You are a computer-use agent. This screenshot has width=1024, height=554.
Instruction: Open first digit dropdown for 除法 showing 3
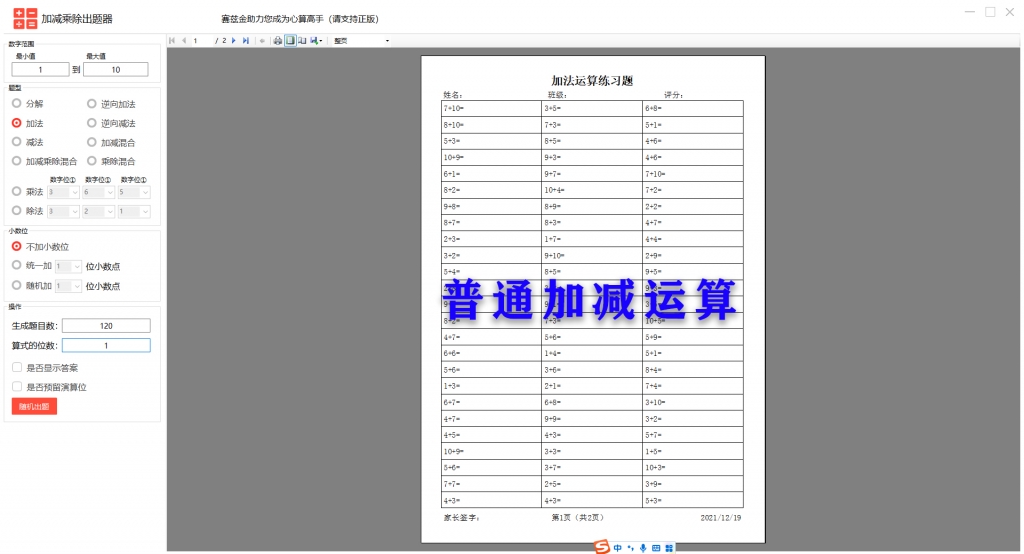tap(63, 211)
